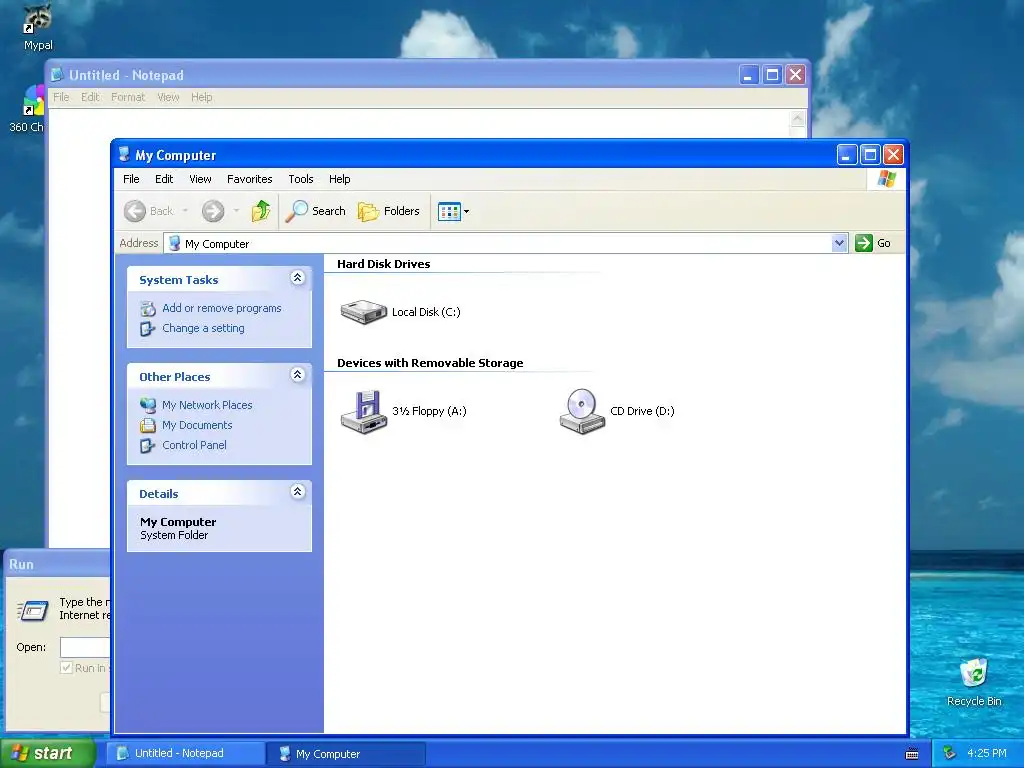This screenshot has width=1024, height=768.
Task: Click the Start button
Action: click(48, 753)
